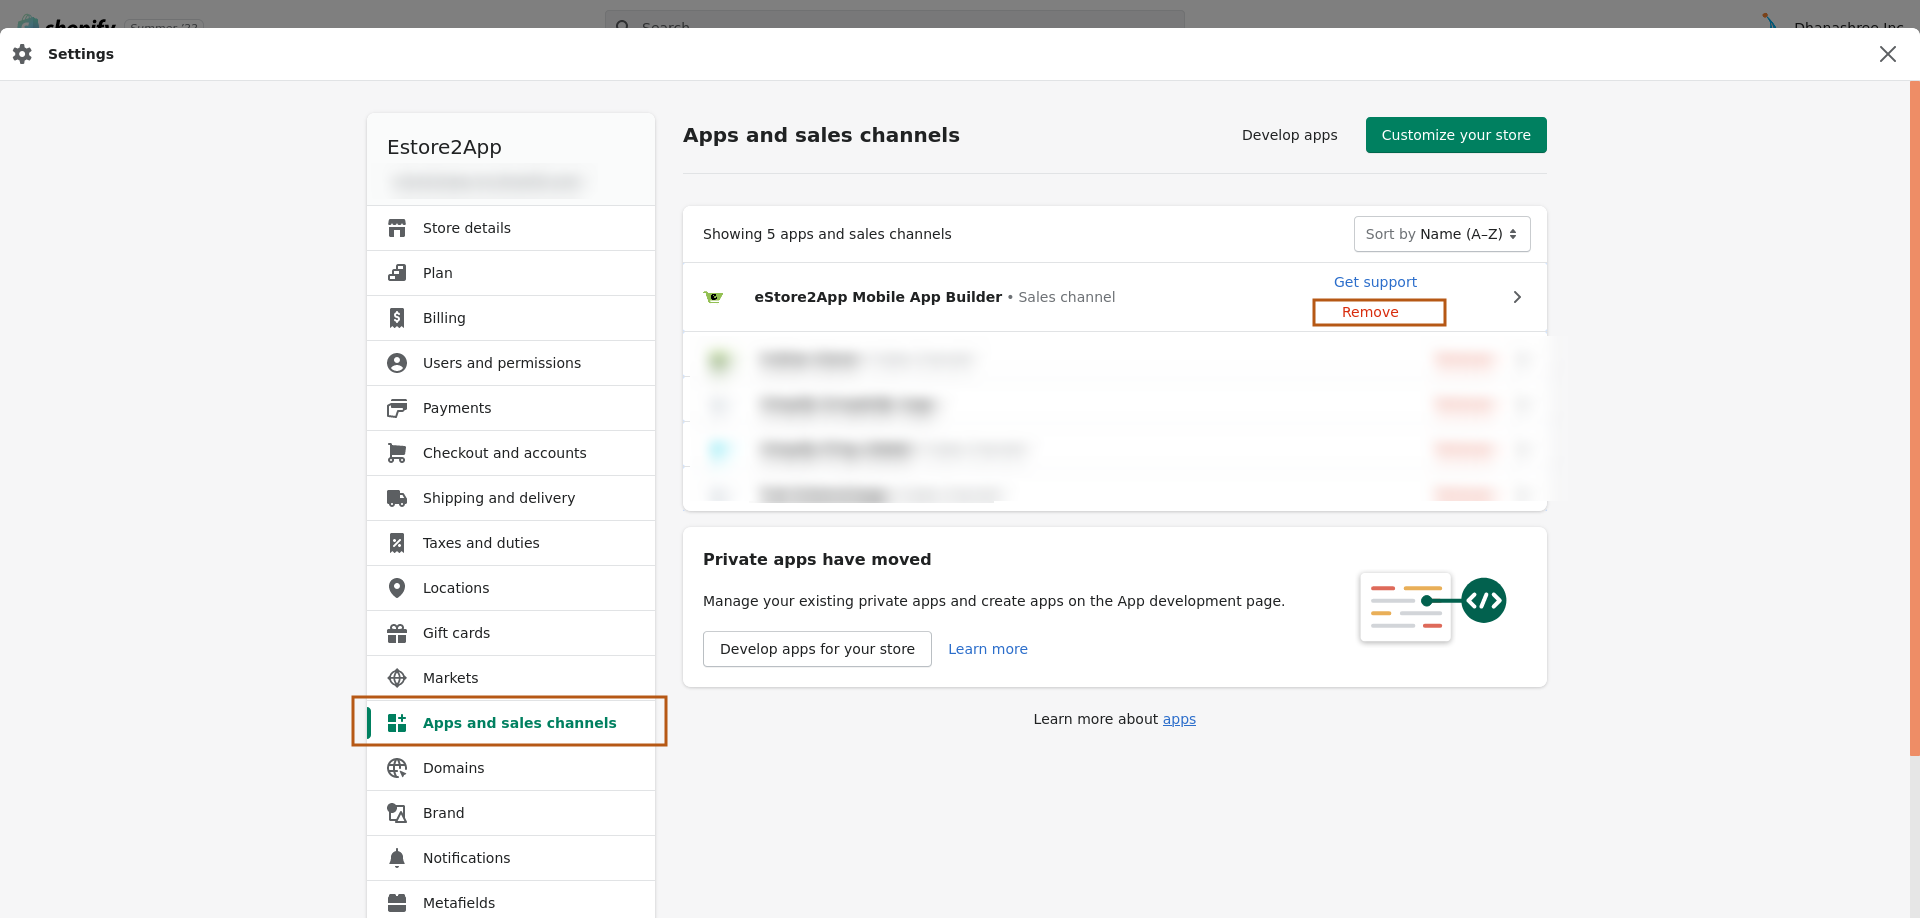
Task: Click the page vertical scrollbar
Action: [x=1914, y=418]
